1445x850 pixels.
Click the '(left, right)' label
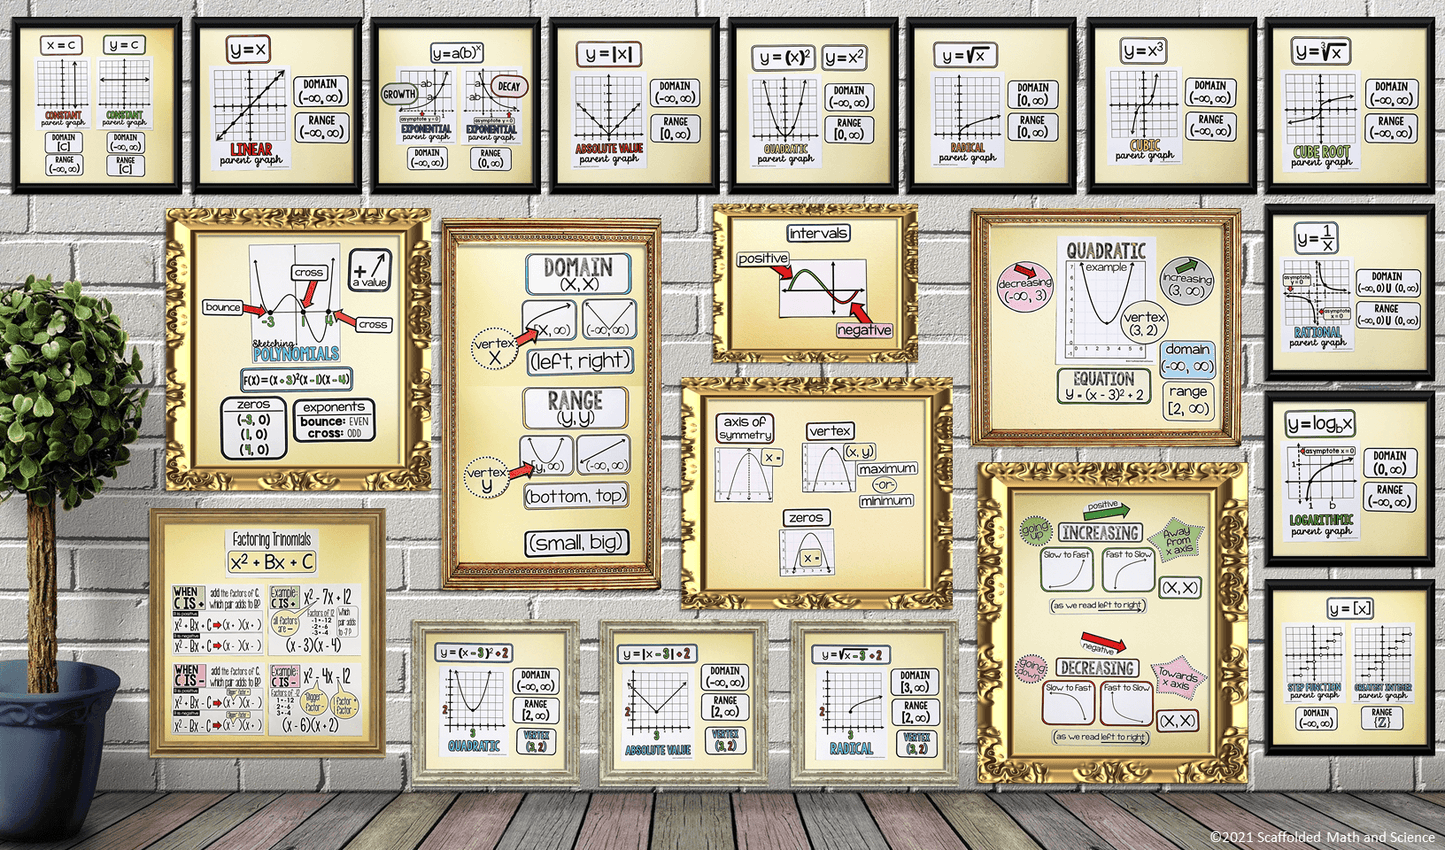(581, 361)
